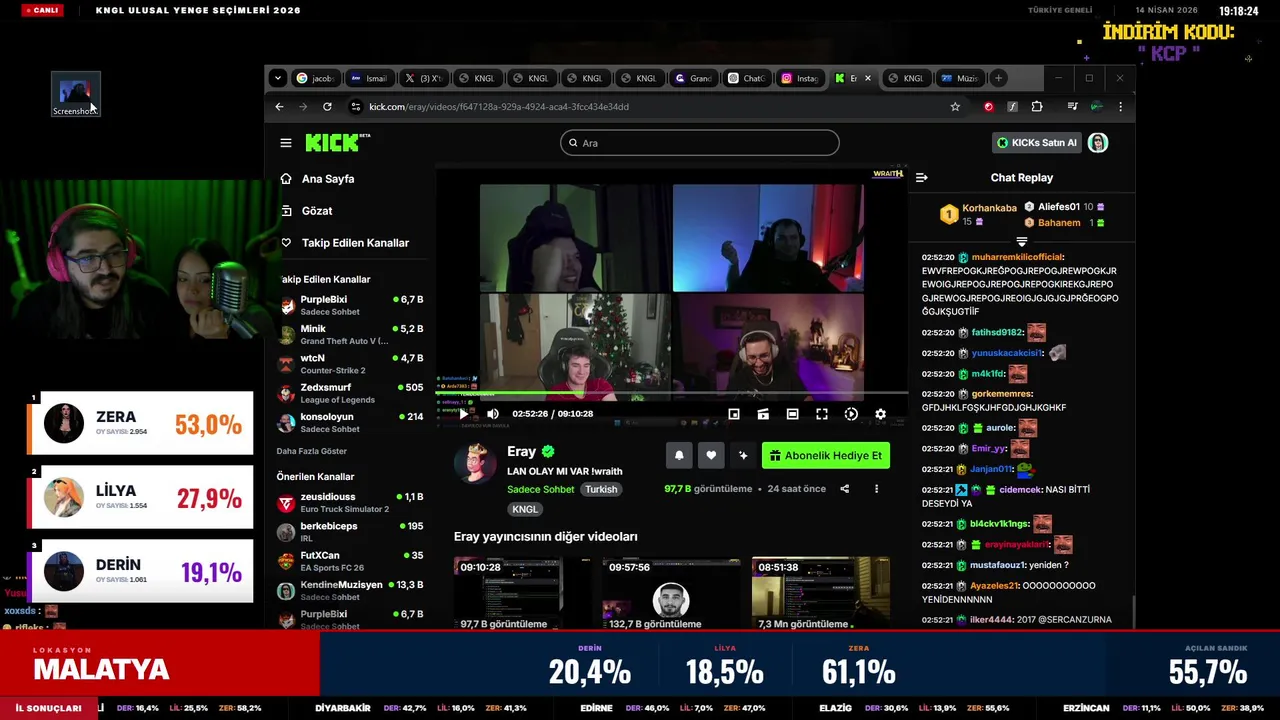The height and width of the screenshot is (720, 1280).
Task: Open the Sadece Sohbet category link
Action: point(540,489)
